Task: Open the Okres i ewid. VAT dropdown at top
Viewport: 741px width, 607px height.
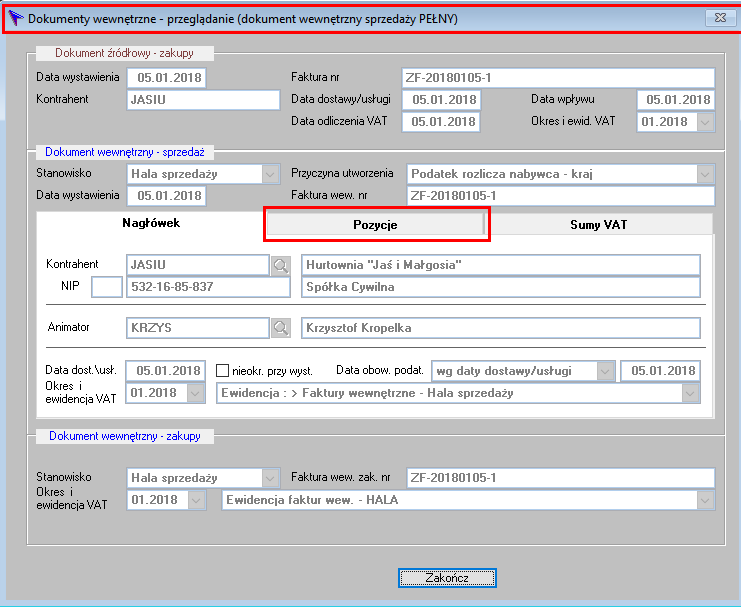Action: (x=705, y=122)
